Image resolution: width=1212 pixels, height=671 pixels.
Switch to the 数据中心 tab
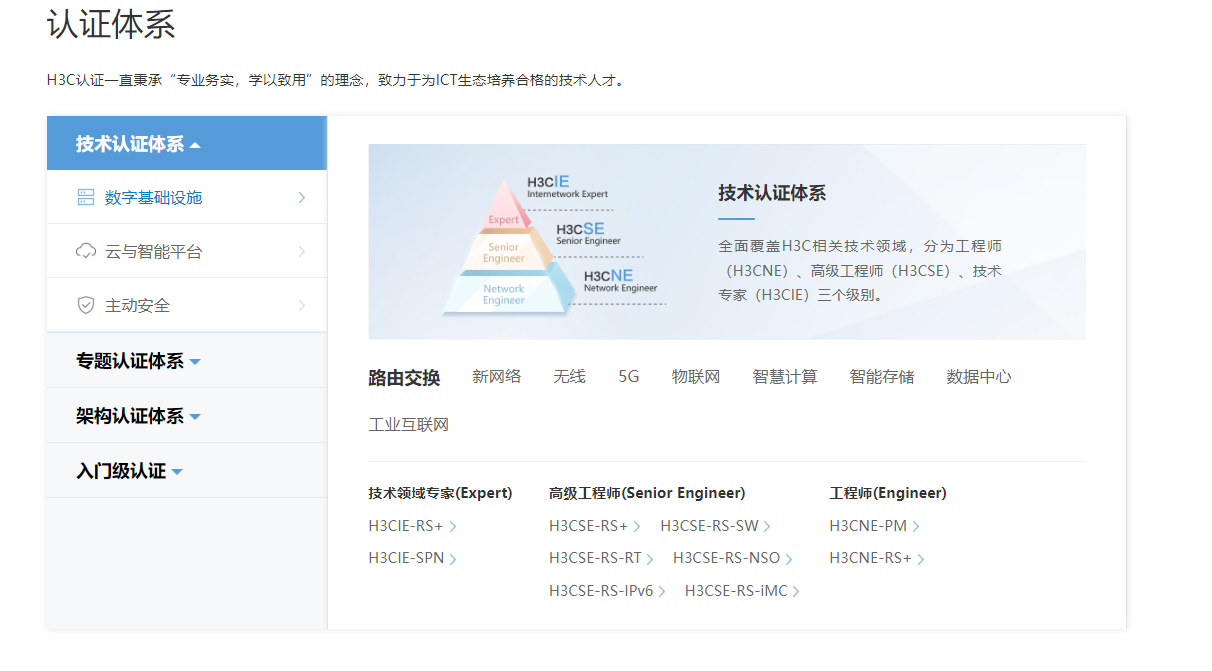[x=979, y=376]
